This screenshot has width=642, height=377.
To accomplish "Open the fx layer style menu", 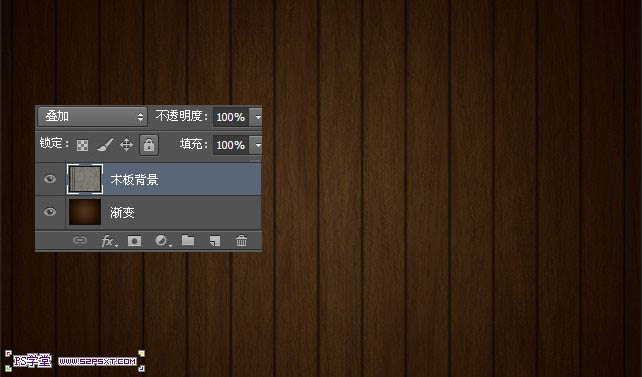I will click(x=109, y=241).
